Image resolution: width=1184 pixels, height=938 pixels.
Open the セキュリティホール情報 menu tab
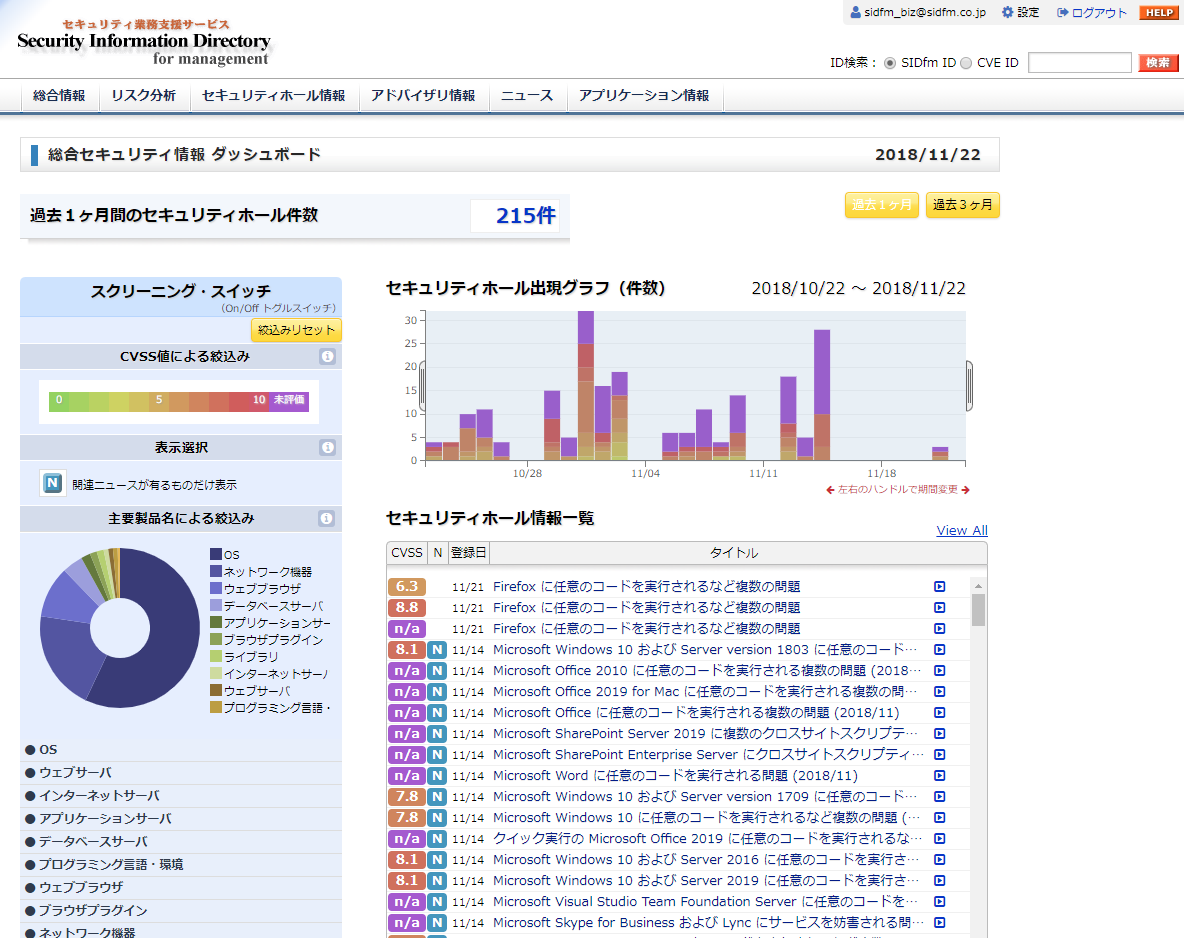[273, 96]
